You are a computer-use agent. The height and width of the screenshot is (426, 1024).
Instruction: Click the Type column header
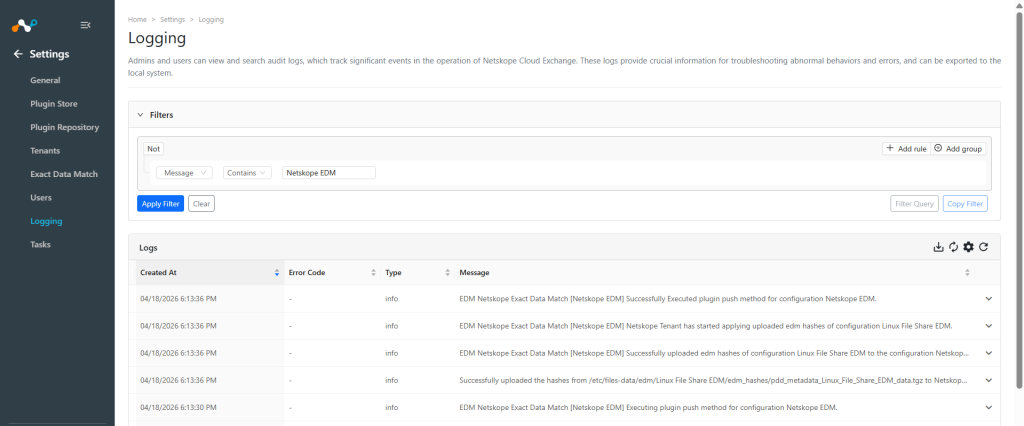(x=417, y=272)
